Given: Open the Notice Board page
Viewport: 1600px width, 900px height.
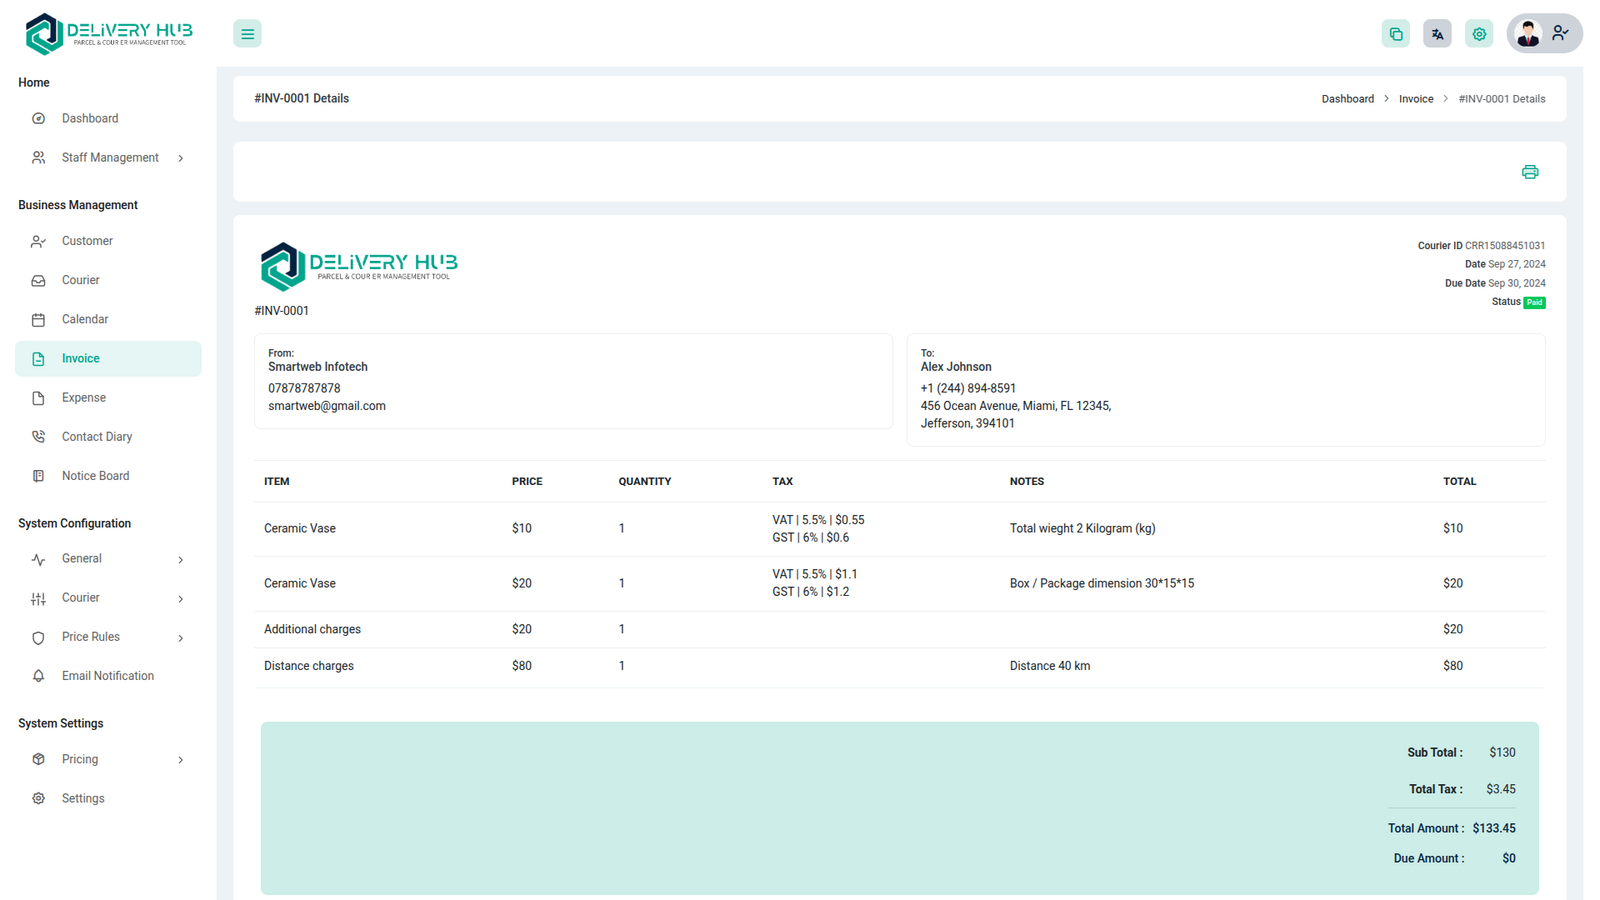Looking at the screenshot, I should point(95,476).
